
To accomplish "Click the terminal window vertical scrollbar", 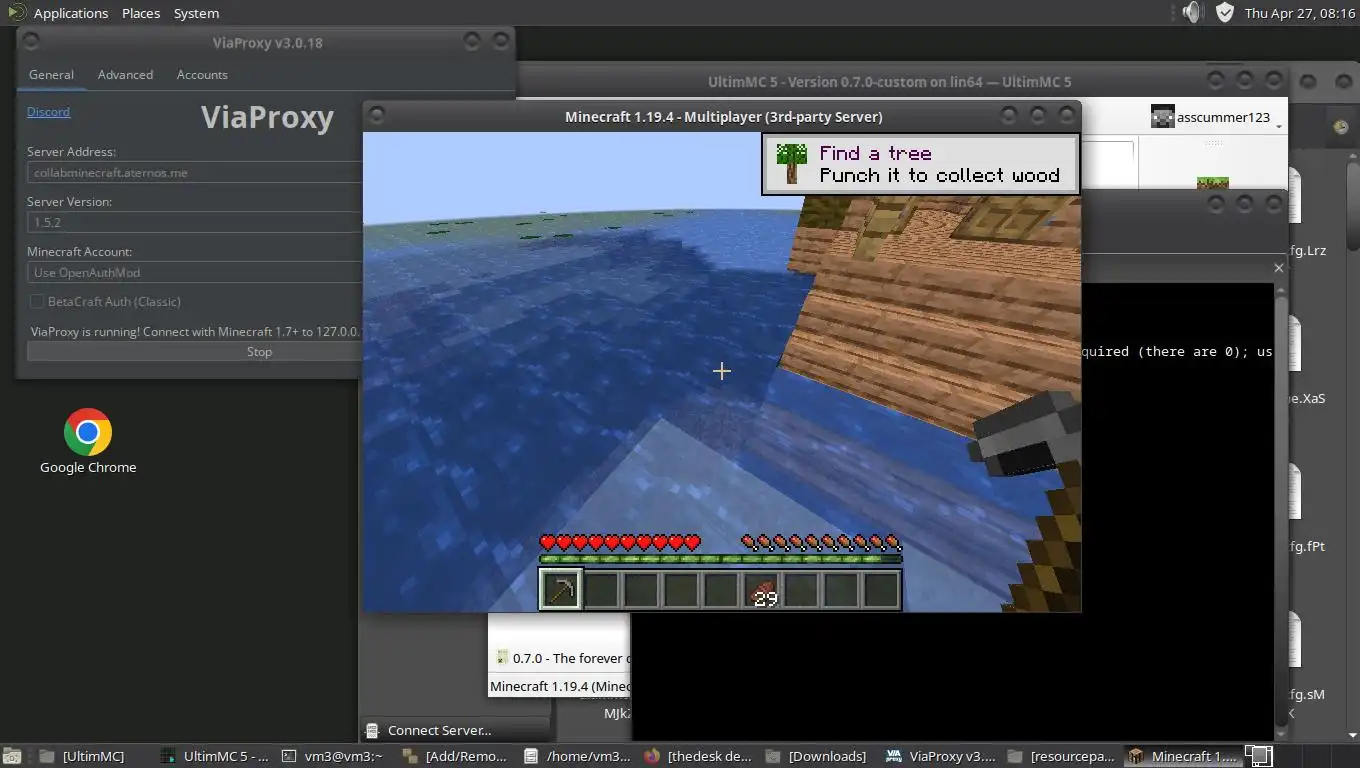I will click(x=1282, y=510).
